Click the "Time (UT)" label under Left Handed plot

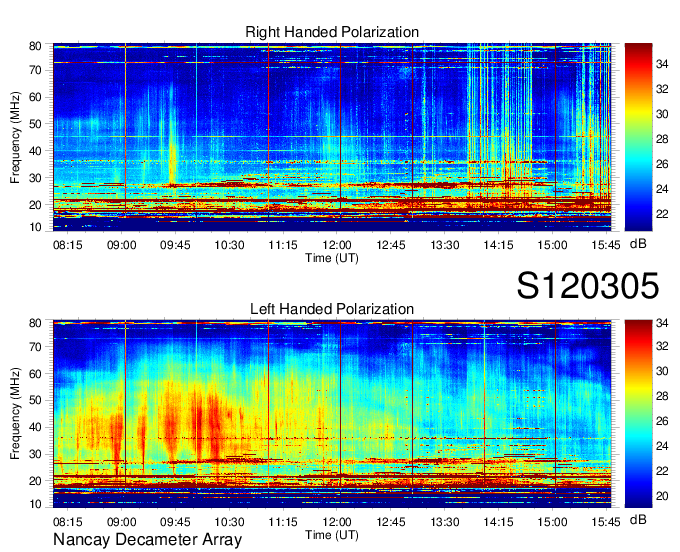tap(332, 535)
